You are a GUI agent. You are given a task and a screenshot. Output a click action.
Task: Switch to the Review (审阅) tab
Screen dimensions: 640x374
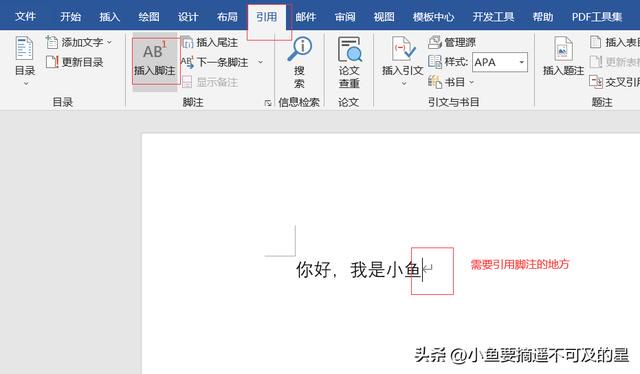pyautogui.click(x=345, y=17)
